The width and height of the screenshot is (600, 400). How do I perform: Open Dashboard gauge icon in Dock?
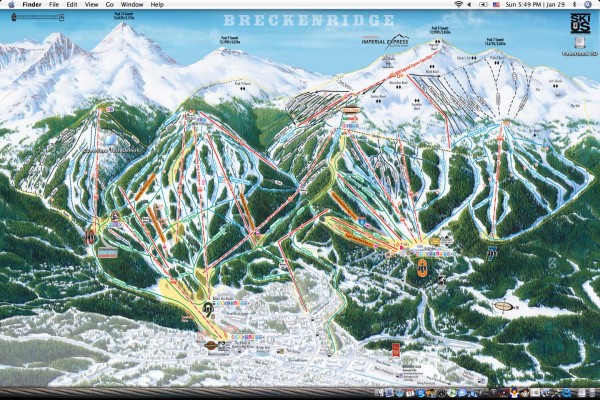(x=442, y=393)
